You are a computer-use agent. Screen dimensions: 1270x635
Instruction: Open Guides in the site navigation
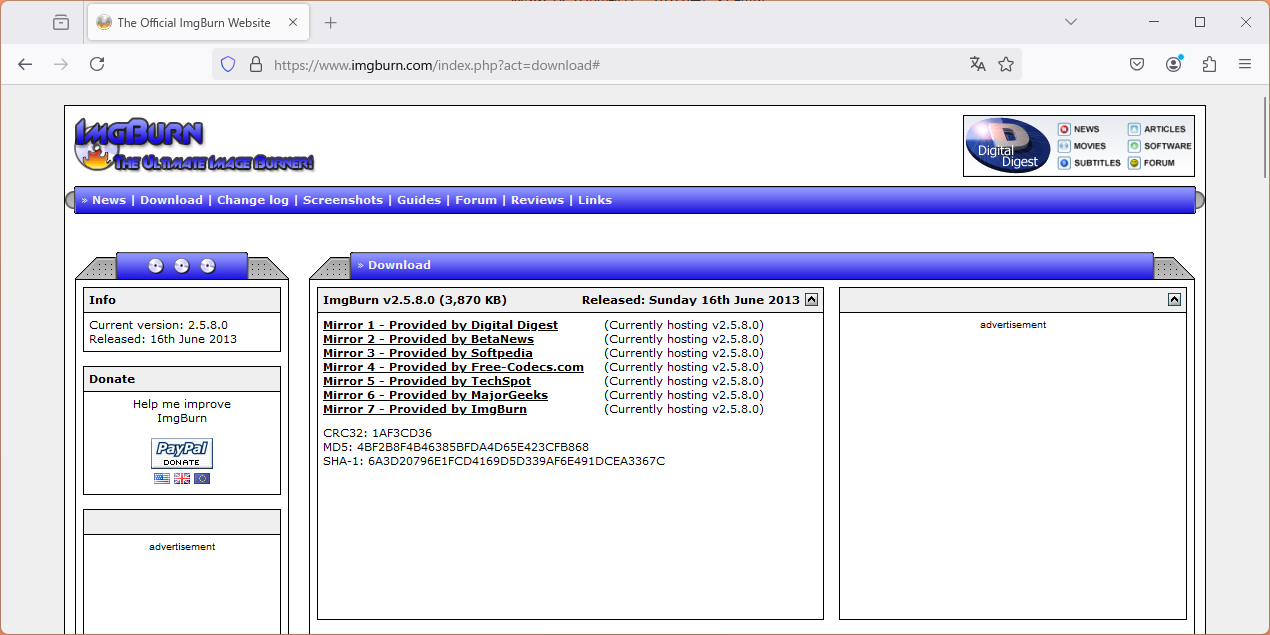[x=419, y=200]
